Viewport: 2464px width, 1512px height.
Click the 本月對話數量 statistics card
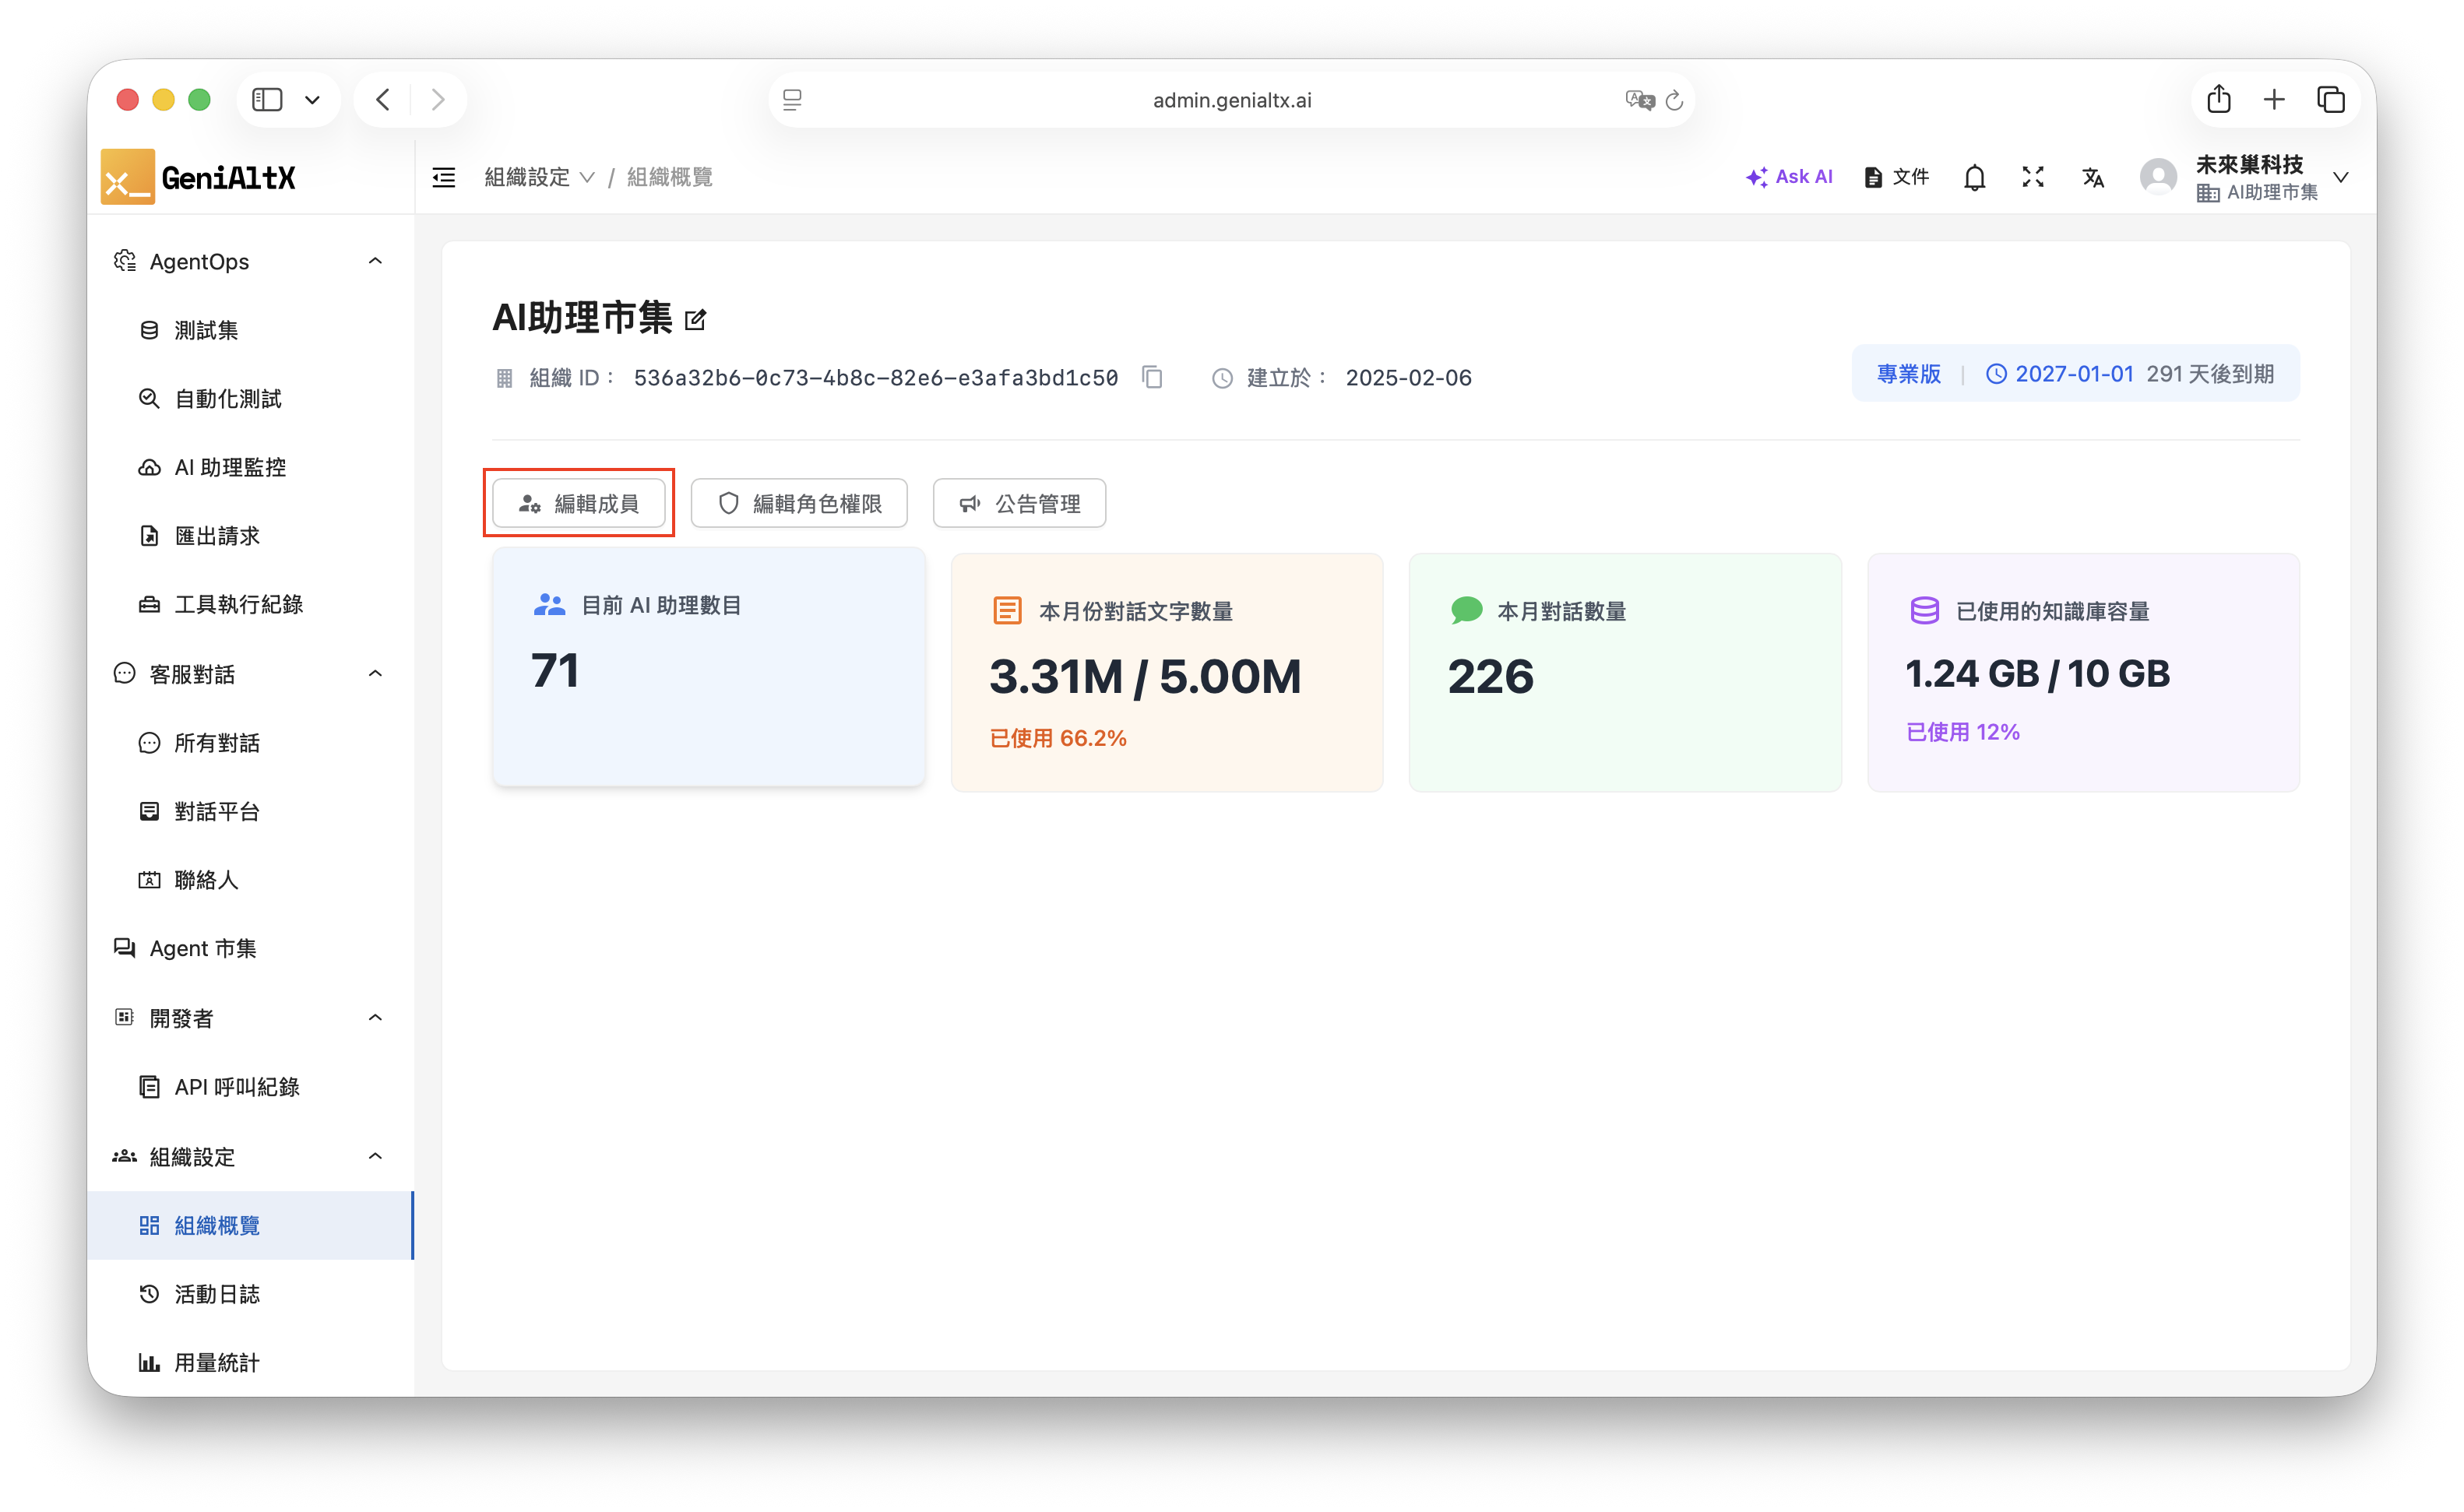tap(1624, 672)
